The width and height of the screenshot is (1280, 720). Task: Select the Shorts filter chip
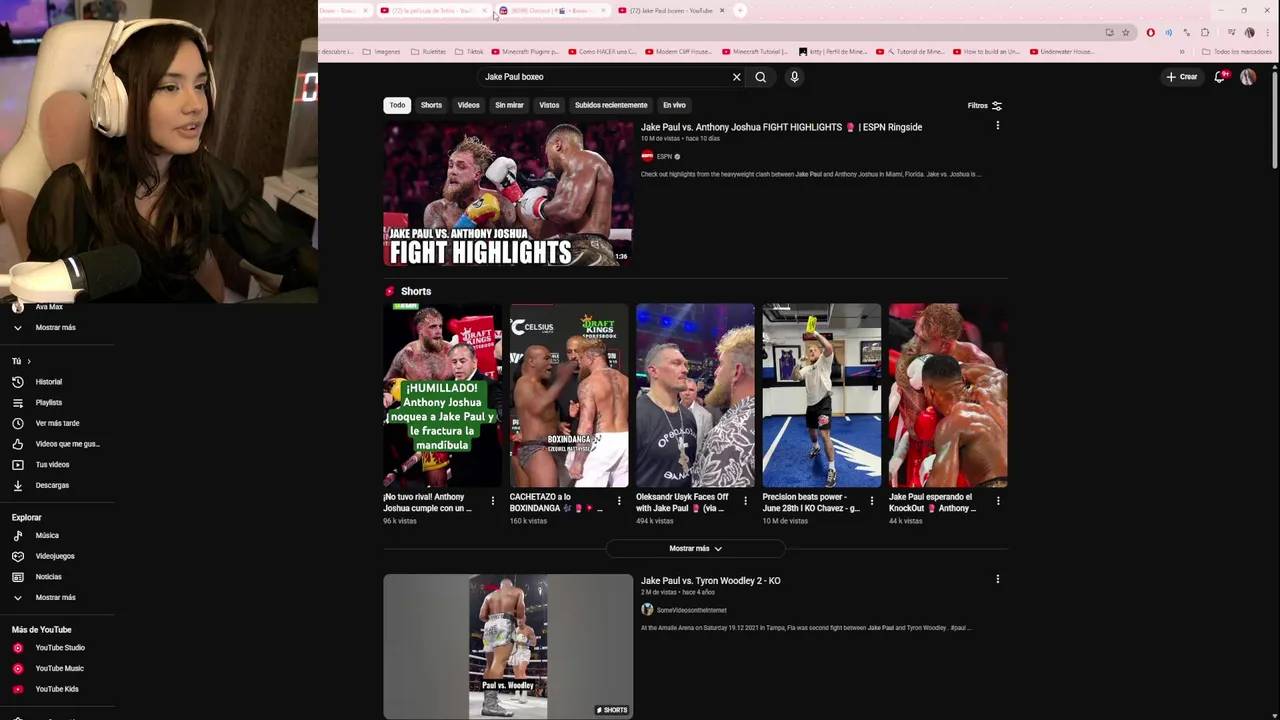tap(431, 105)
